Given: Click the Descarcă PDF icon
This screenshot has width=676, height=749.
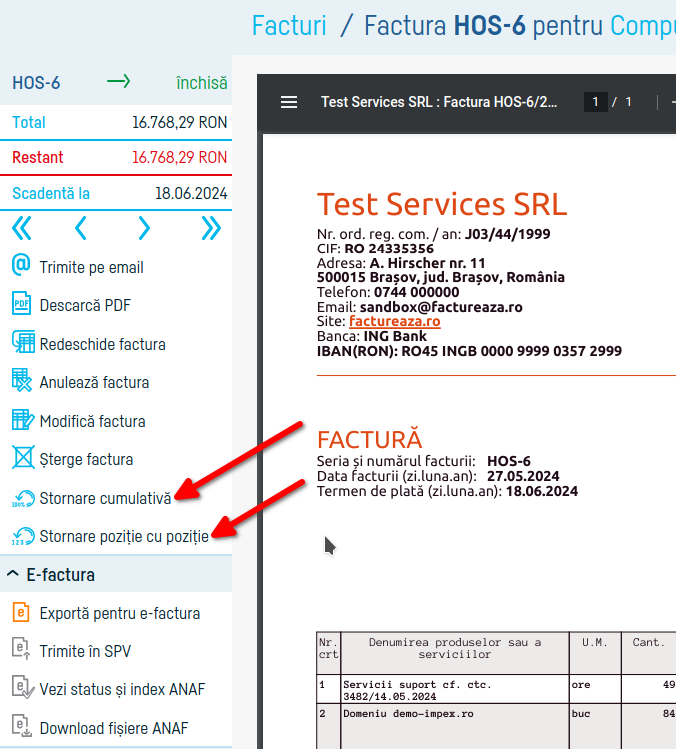Looking at the screenshot, I should [x=22, y=305].
